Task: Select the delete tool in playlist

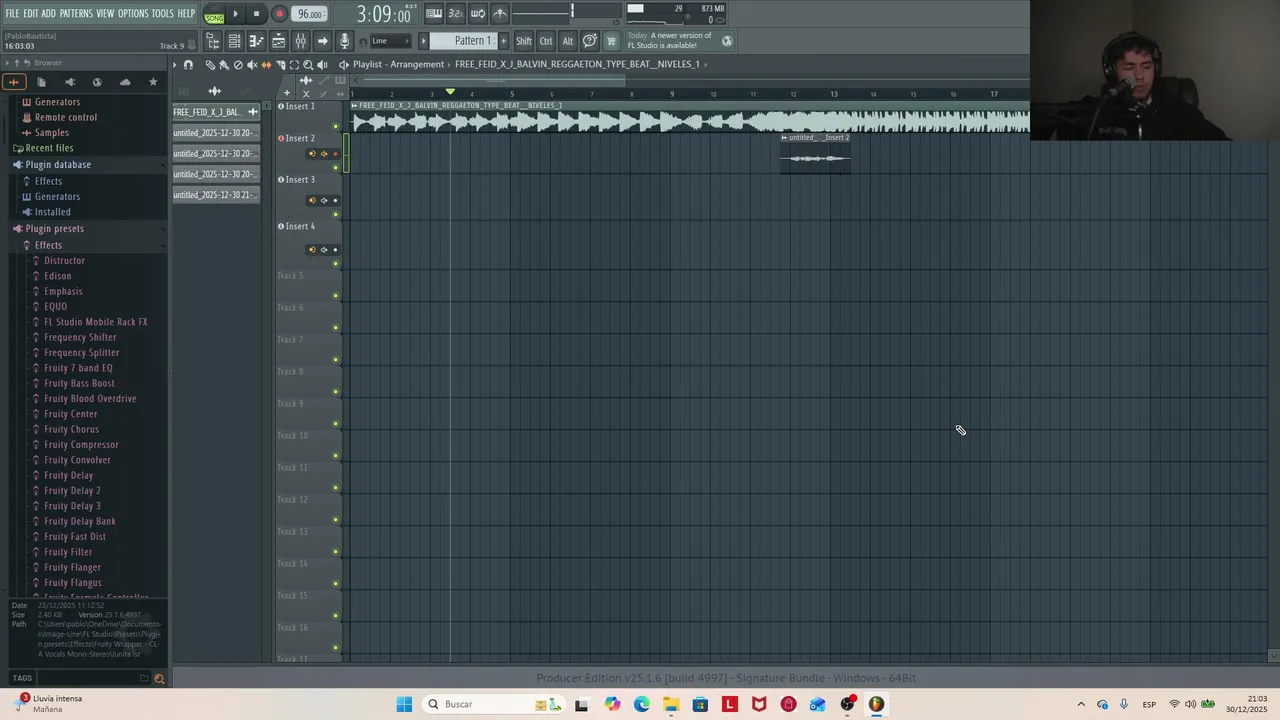Action: click(238, 65)
